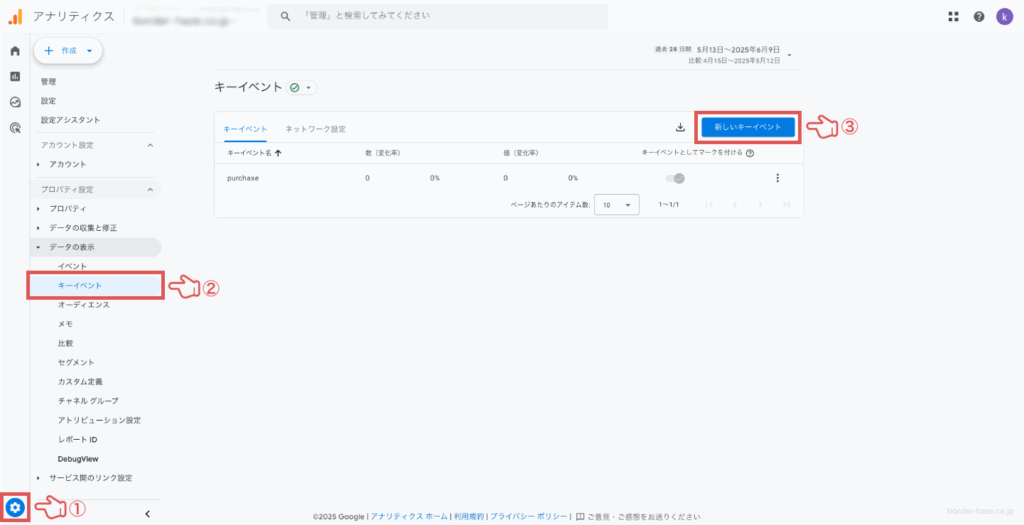Collapse the プロパティ設定 section
Viewport: 1024px width, 525px height.
(150, 189)
